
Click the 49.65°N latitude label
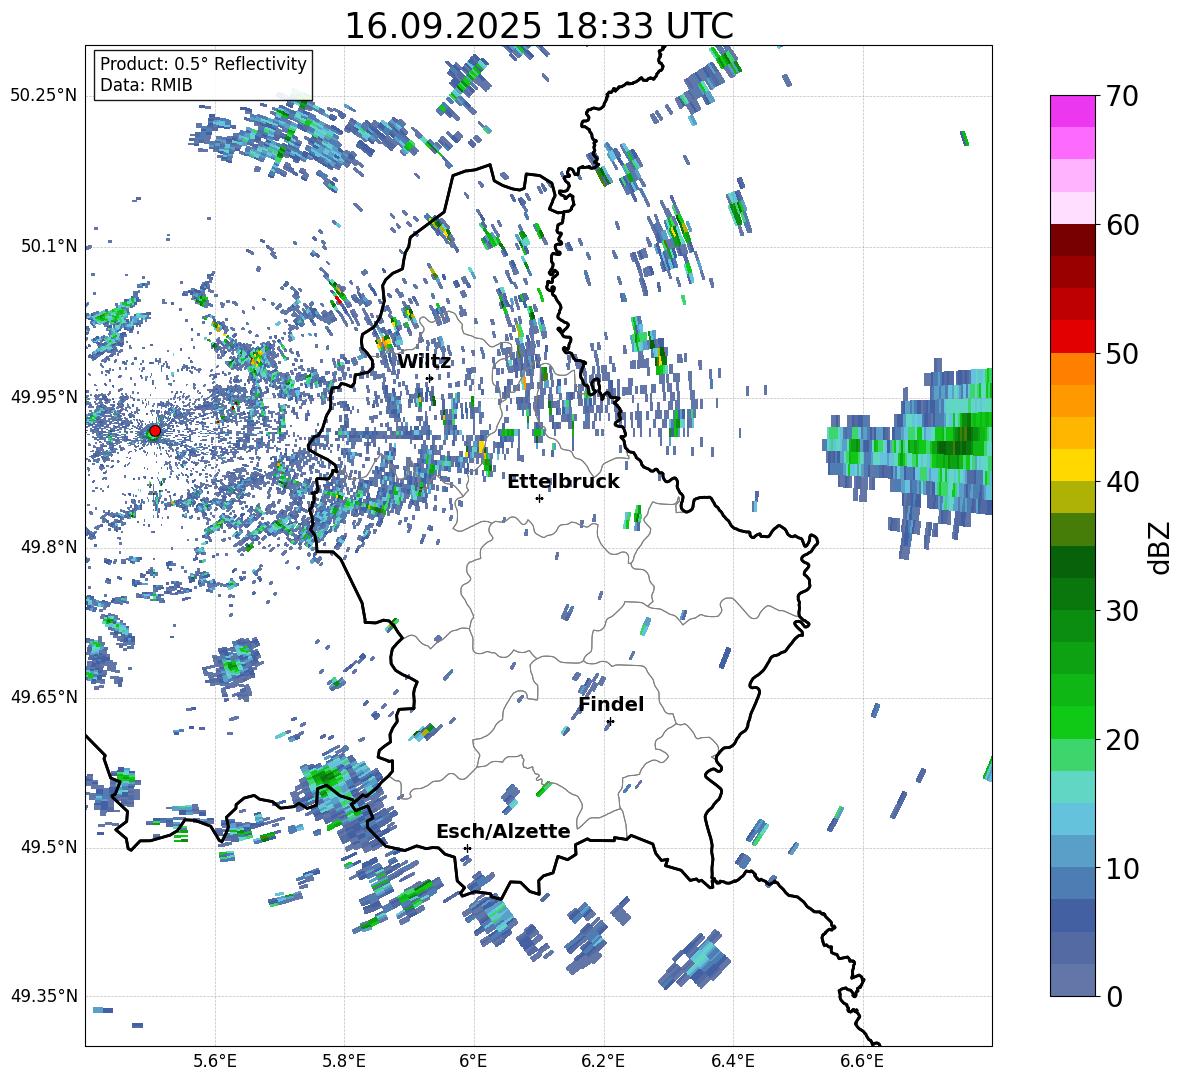[44, 697]
